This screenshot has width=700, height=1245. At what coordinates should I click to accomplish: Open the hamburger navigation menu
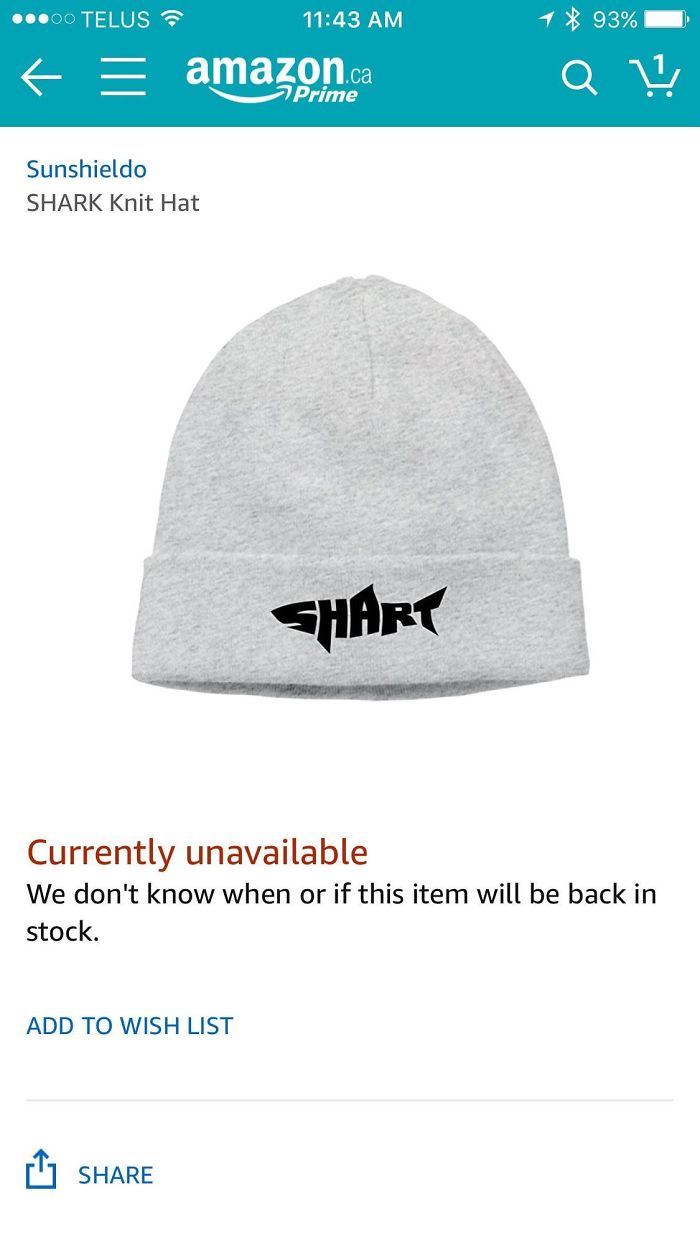[x=123, y=77]
